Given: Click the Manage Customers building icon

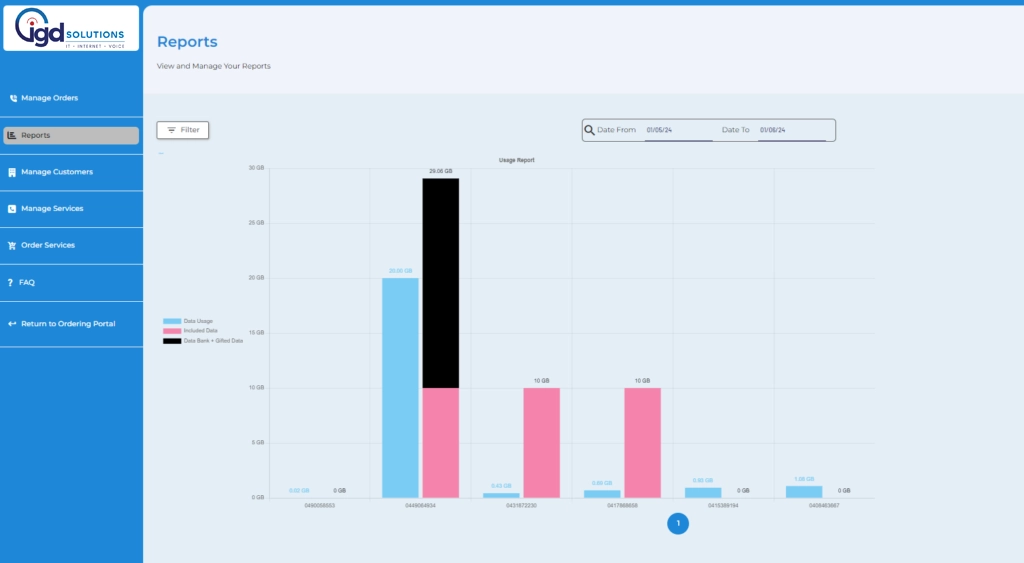Looking at the screenshot, I should point(12,172).
